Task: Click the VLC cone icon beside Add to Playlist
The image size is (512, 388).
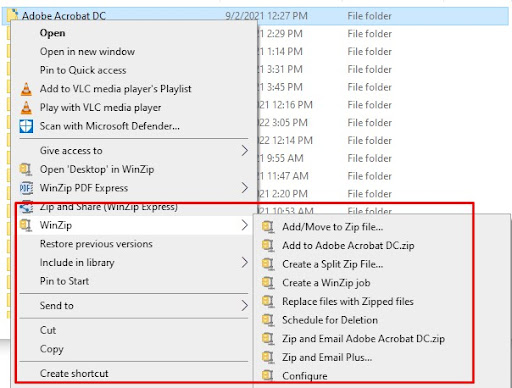Action: point(26,89)
